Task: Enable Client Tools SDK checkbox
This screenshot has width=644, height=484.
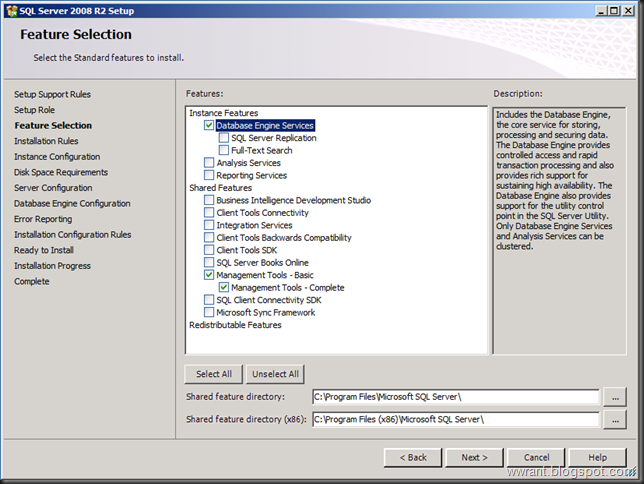Action: point(209,250)
